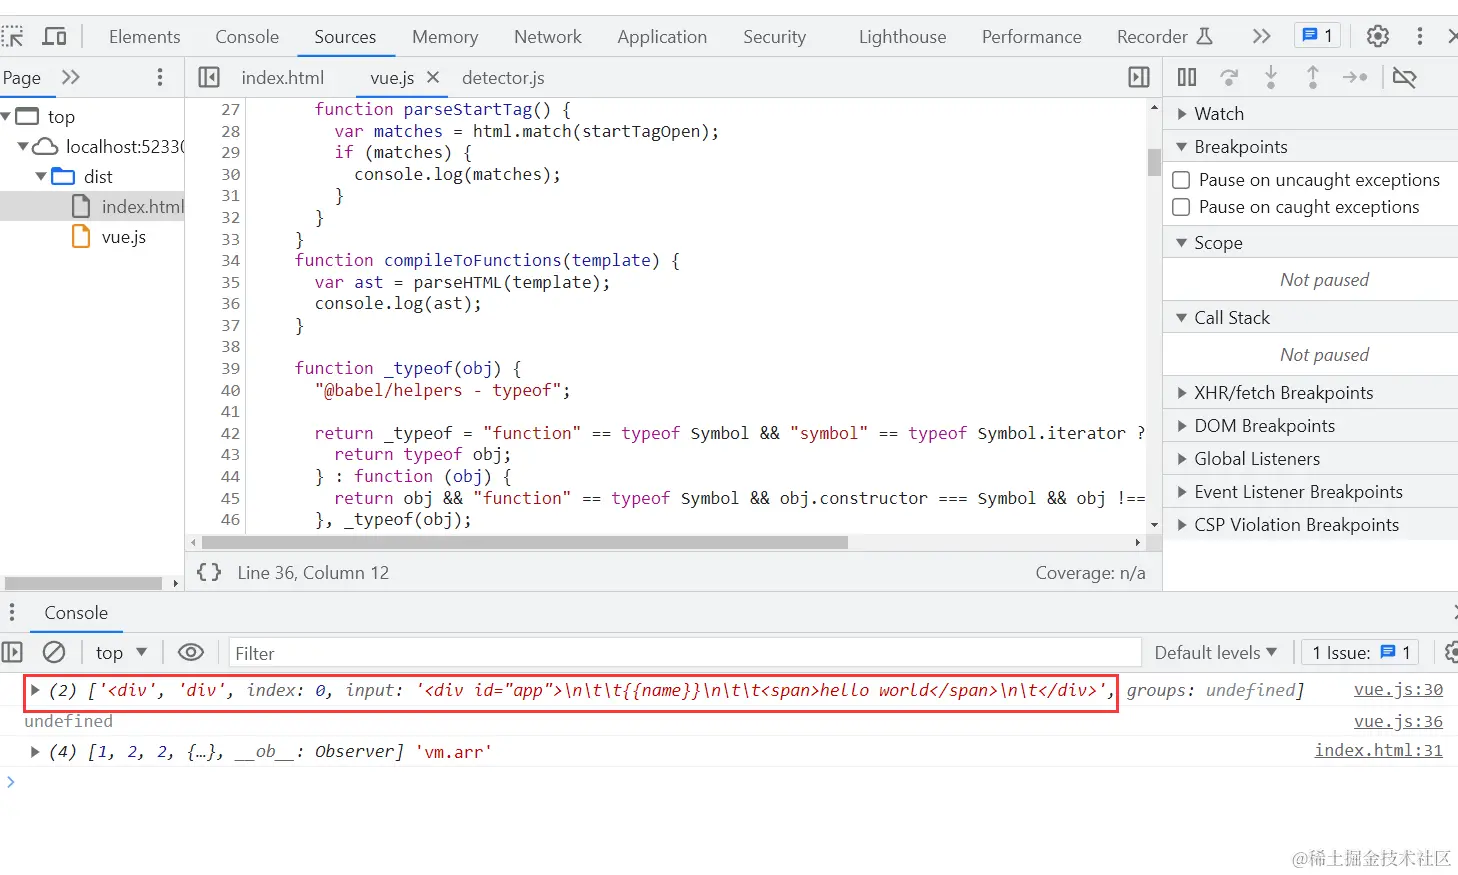
Task: Activate the inspect element picker icon
Action: 12,37
